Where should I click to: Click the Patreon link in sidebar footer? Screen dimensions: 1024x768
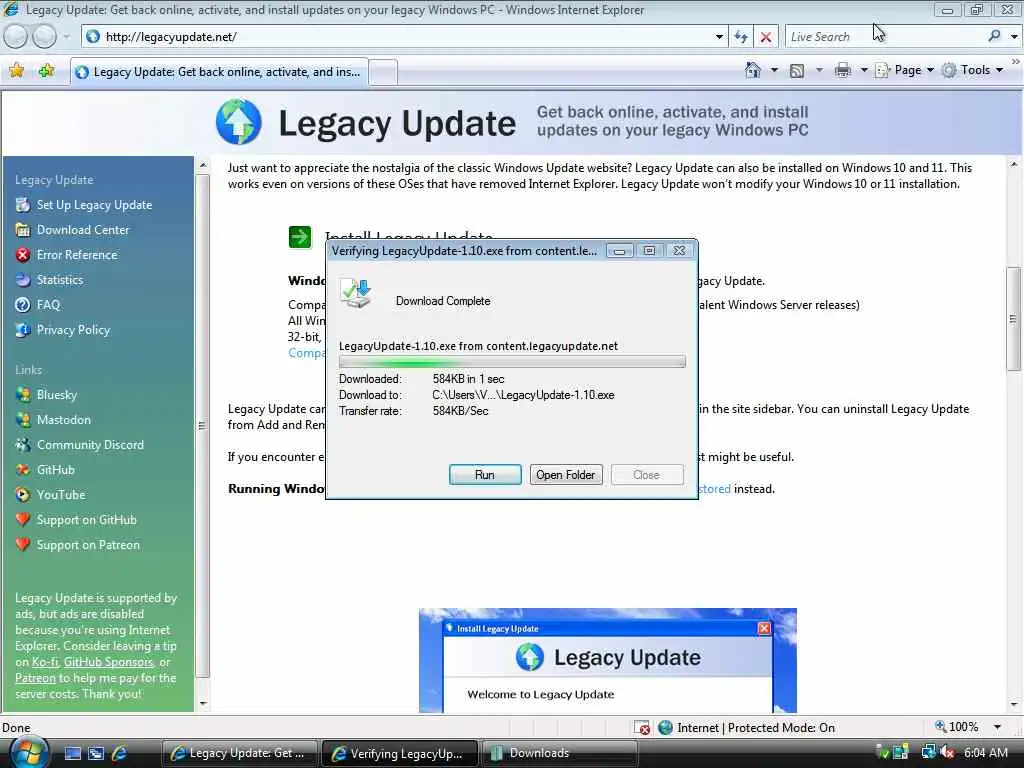point(35,678)
